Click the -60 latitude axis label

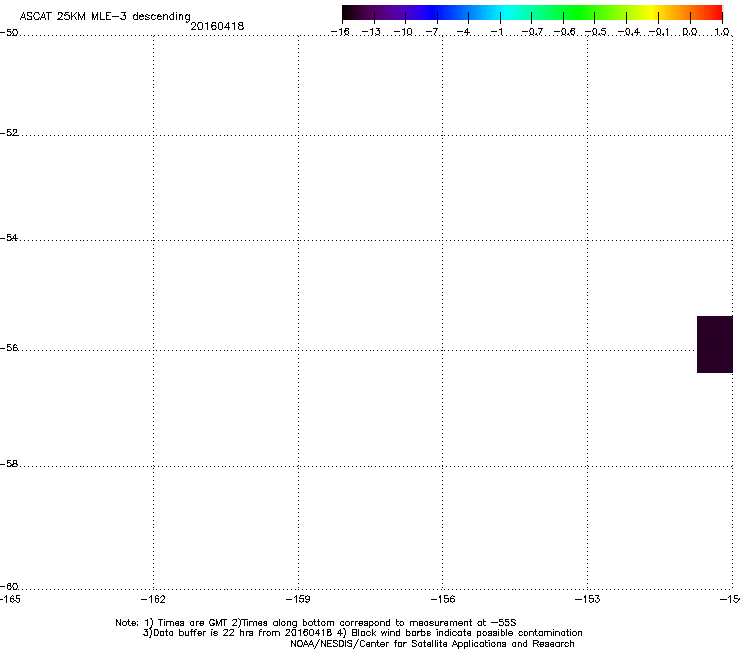pos(9,586)
